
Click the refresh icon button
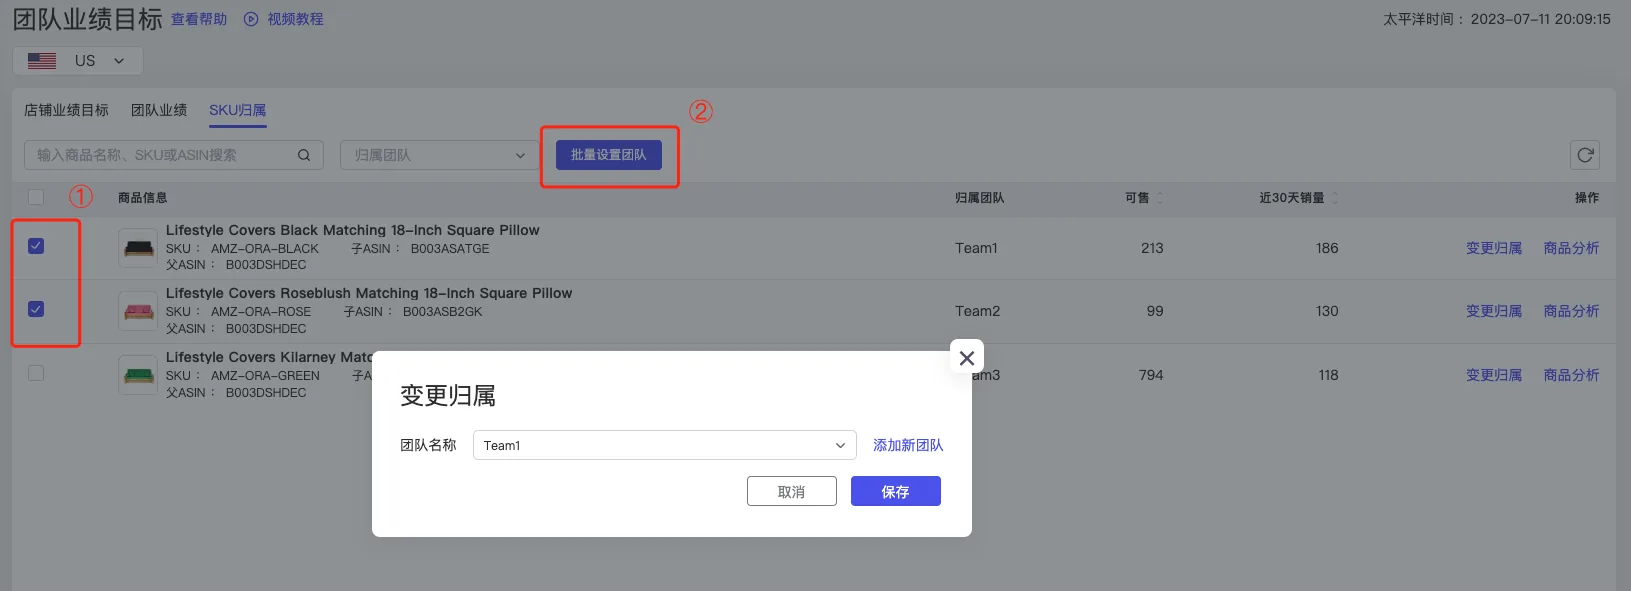tap(1585, 155)
